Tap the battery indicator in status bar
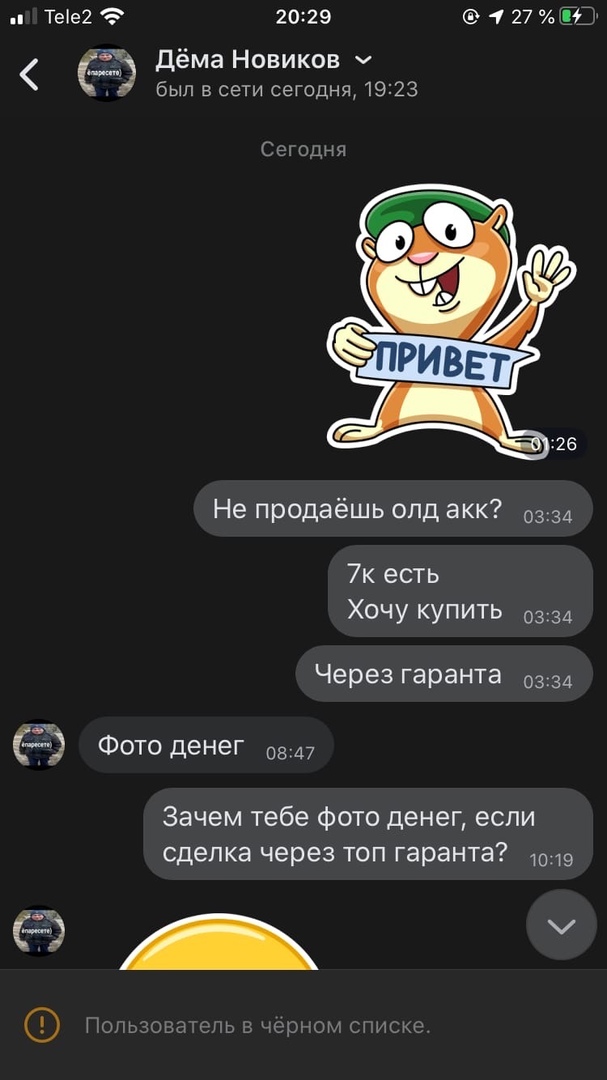This screenshot has height=1080, width=607. [577, 17]
